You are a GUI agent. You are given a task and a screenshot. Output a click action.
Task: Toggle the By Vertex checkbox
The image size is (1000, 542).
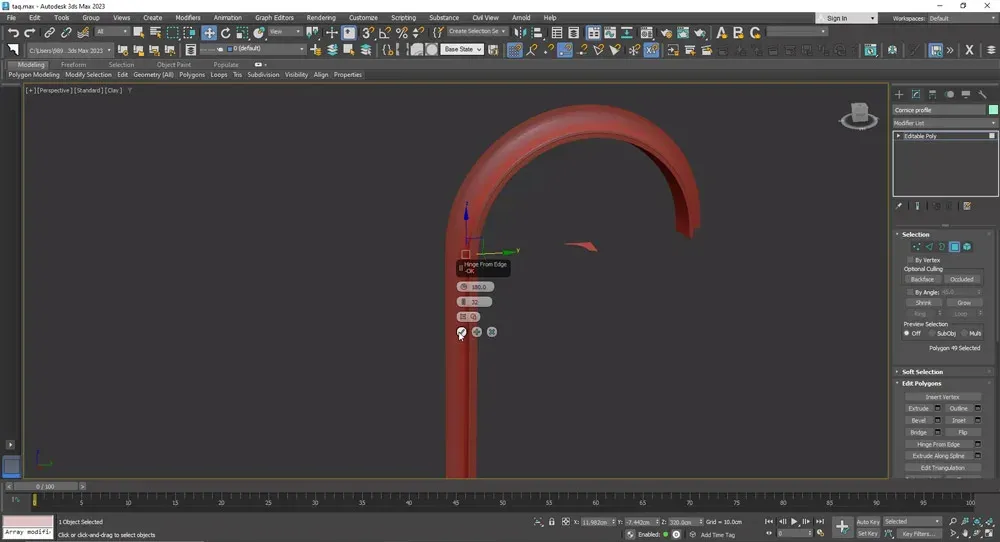click(910, 260)
